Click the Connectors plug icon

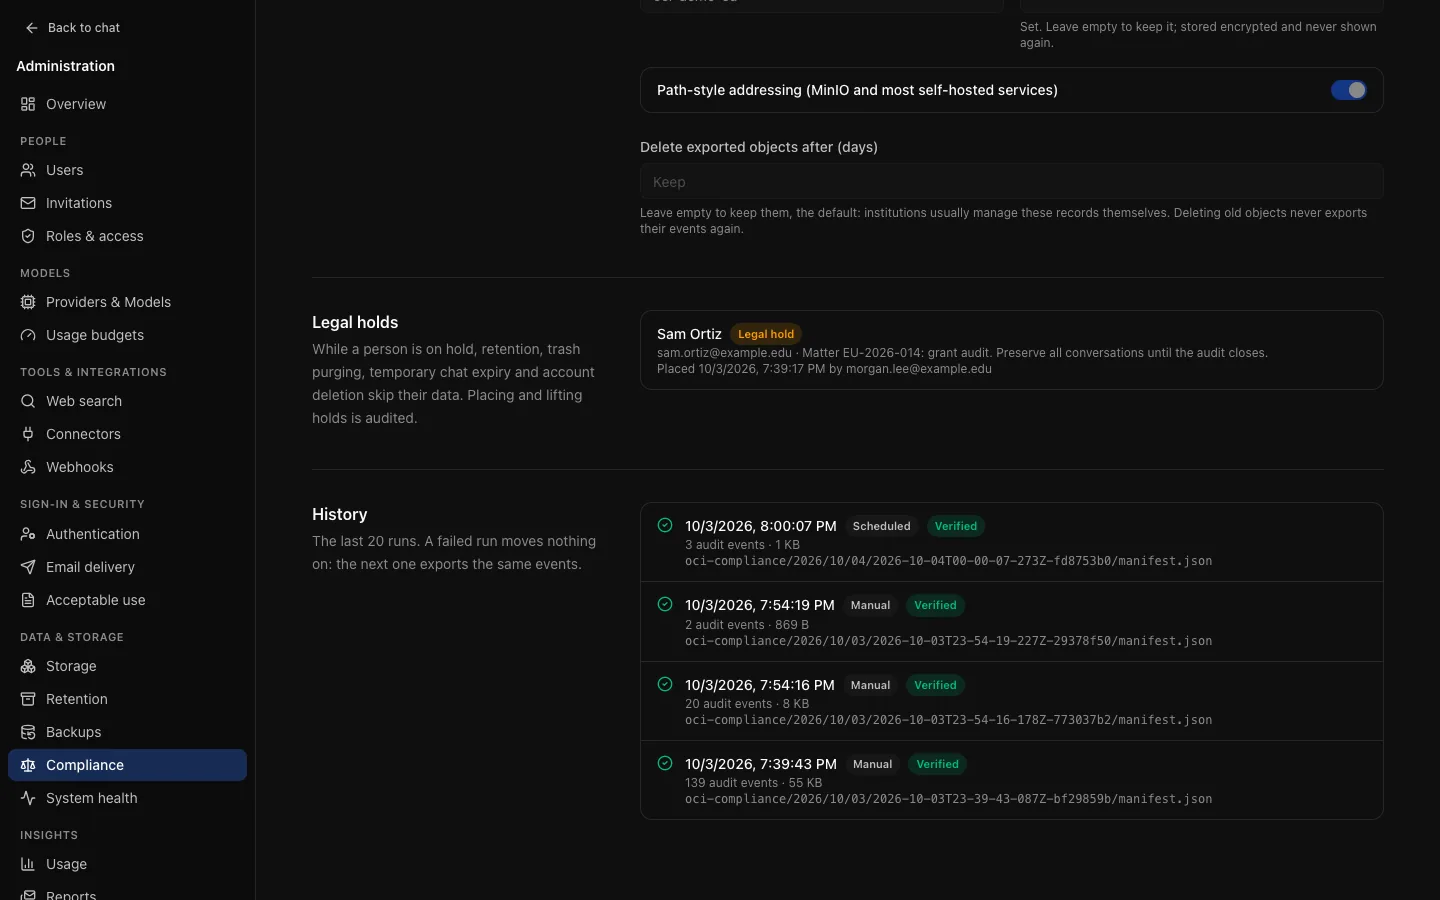pos(28,434)
